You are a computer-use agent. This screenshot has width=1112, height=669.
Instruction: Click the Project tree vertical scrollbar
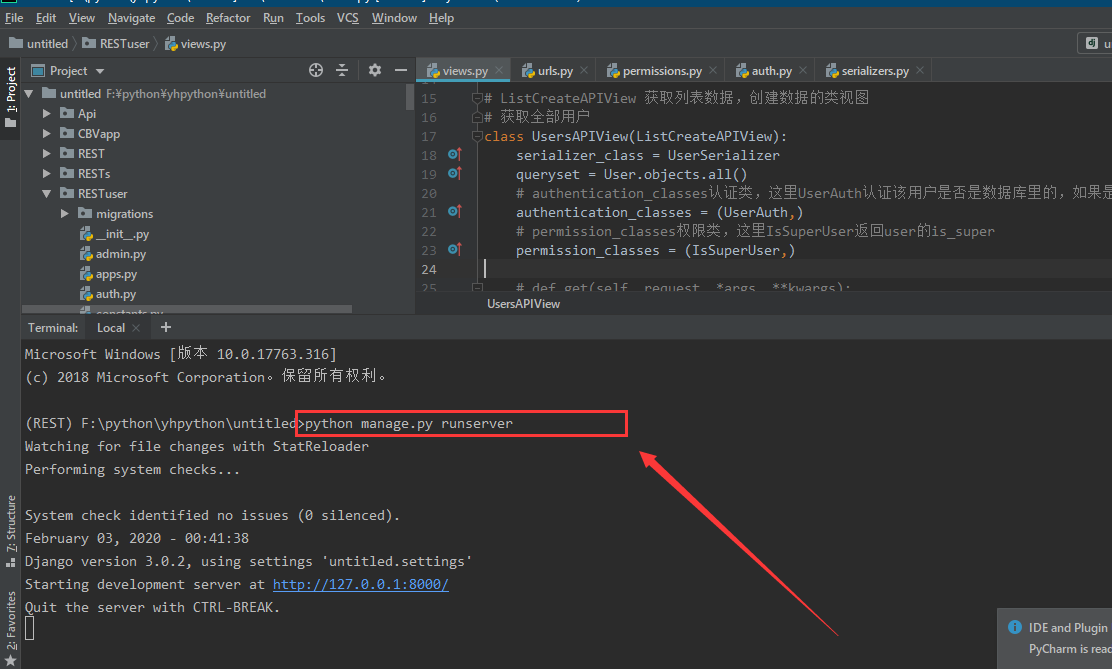click(410, 97)
